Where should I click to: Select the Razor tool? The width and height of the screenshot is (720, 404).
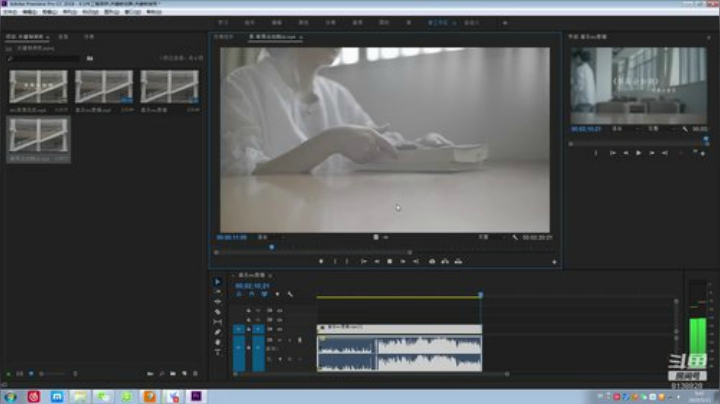pos(218,312)
